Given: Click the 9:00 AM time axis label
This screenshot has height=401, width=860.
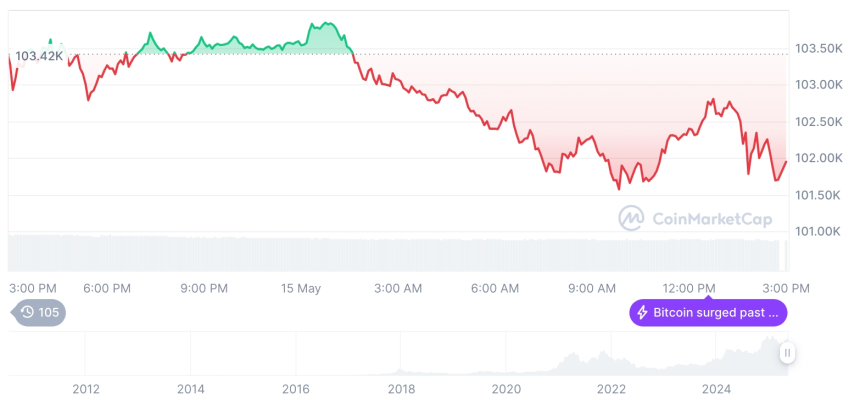Looking at the screenshot, I should [592, 288].
